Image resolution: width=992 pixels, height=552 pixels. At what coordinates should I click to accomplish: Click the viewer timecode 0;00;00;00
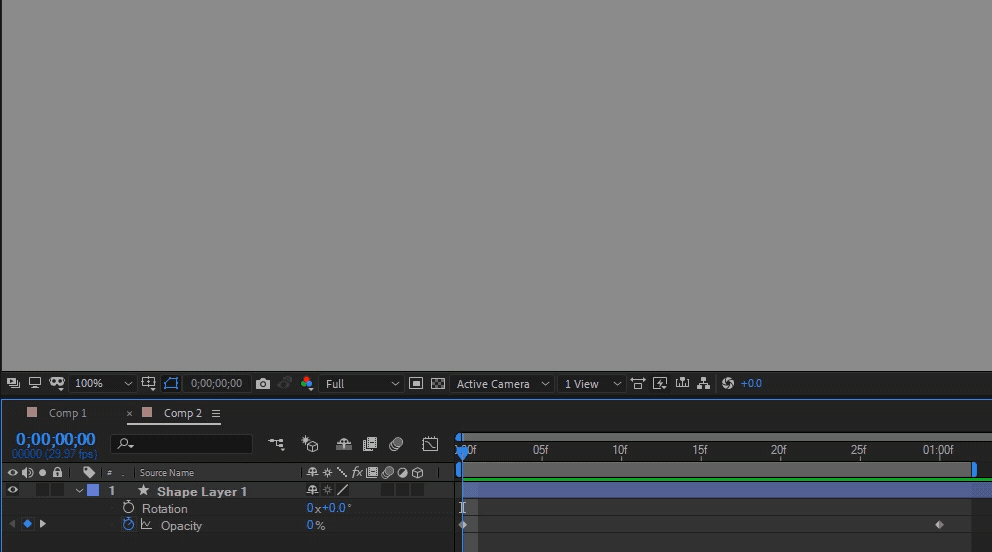[216, 383]
